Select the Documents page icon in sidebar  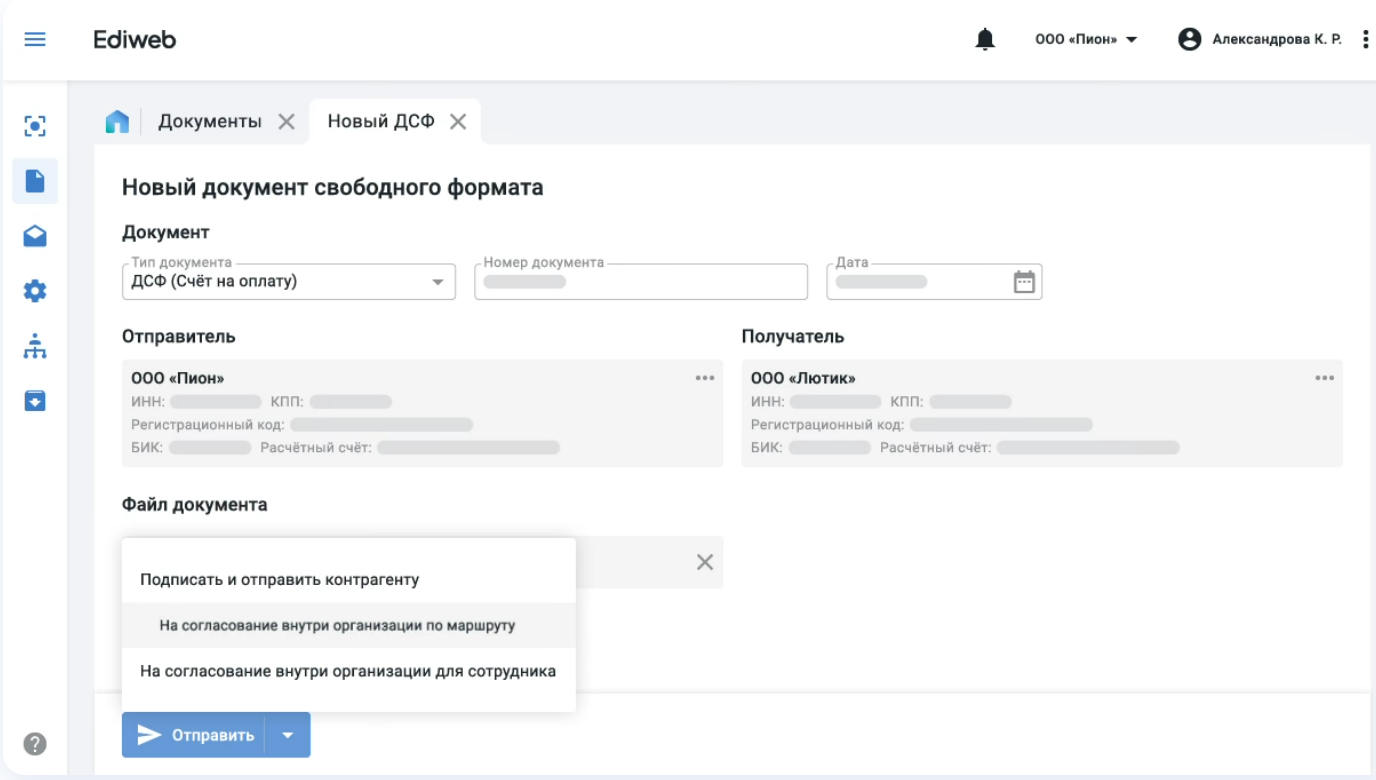[x=36, y=181]
